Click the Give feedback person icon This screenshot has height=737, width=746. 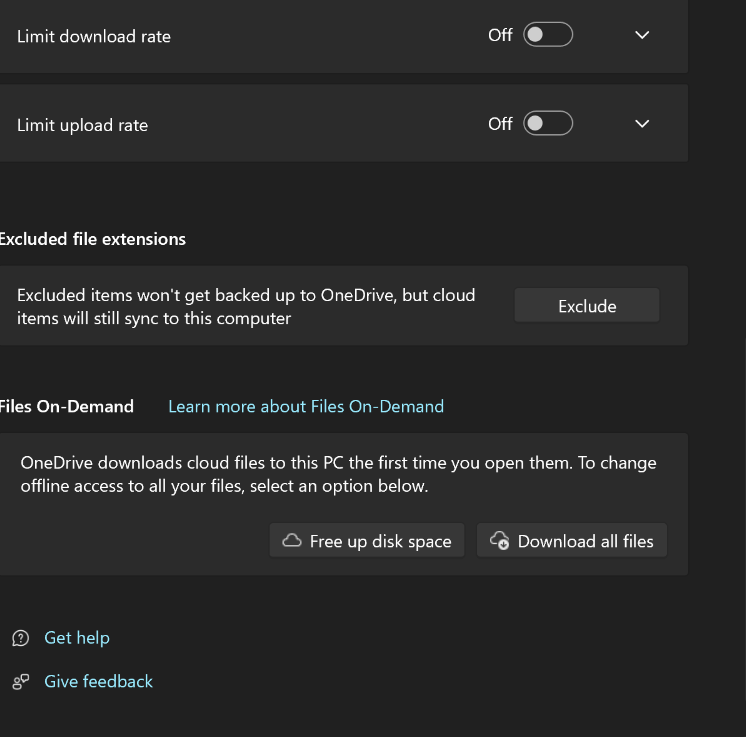pos(20,682)
